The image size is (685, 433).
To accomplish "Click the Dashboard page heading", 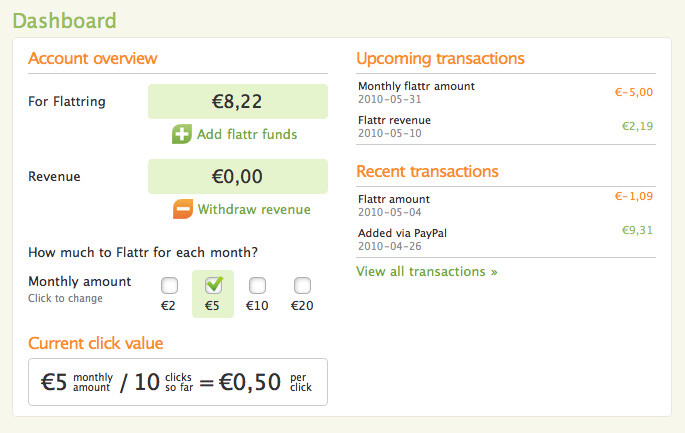I will click(x=64, y=21).
